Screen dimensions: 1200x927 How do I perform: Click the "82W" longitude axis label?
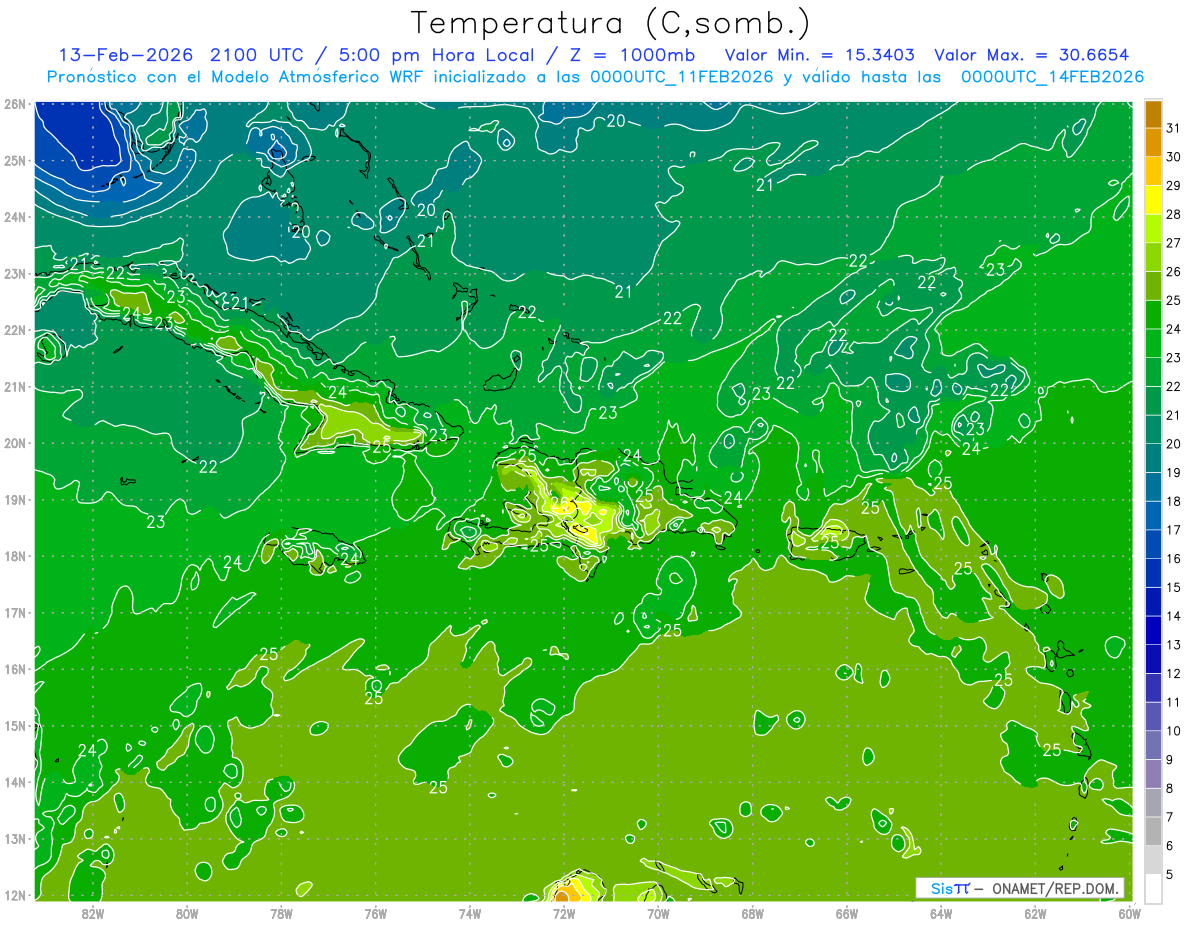pyautogui.click(x=93, y=913)
